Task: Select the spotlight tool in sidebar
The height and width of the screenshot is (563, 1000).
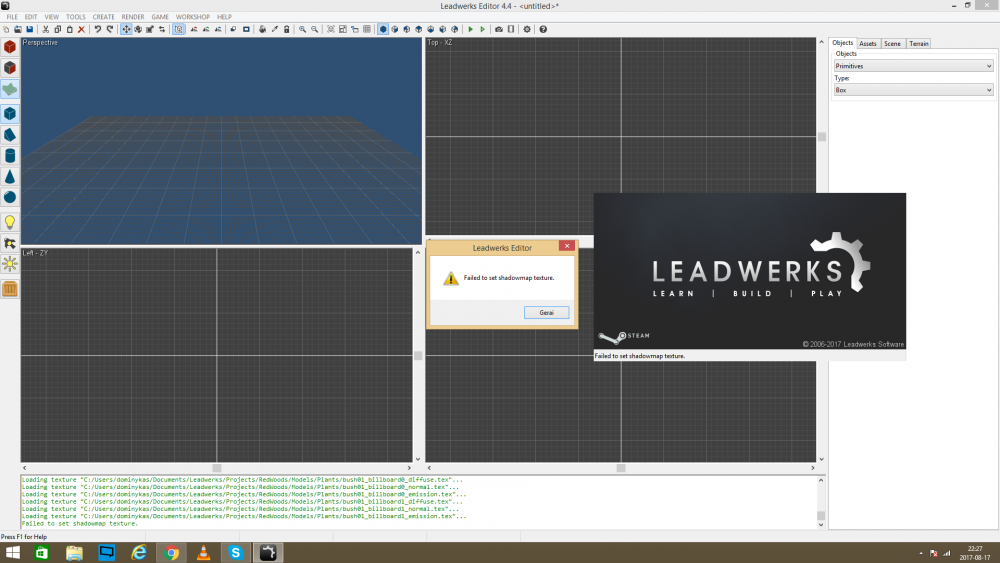Action: (10, 243)
